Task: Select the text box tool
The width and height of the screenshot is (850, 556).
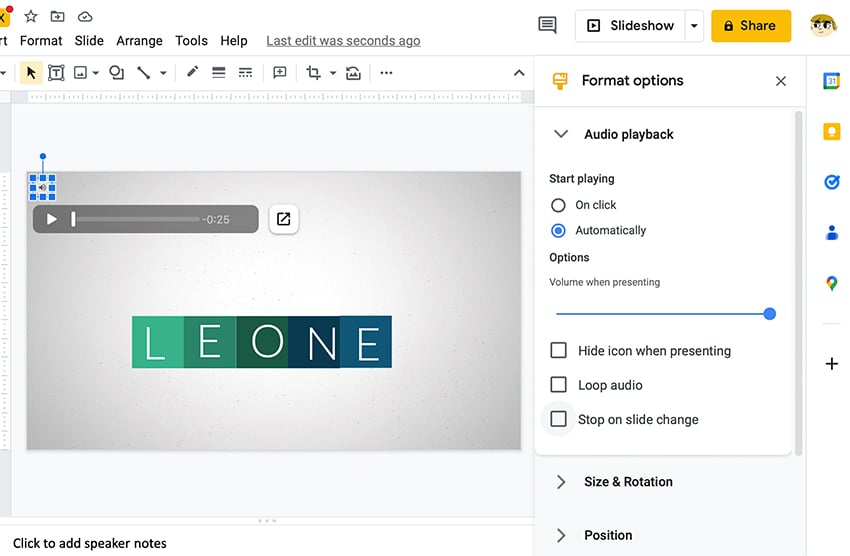Action: [56, 73]
